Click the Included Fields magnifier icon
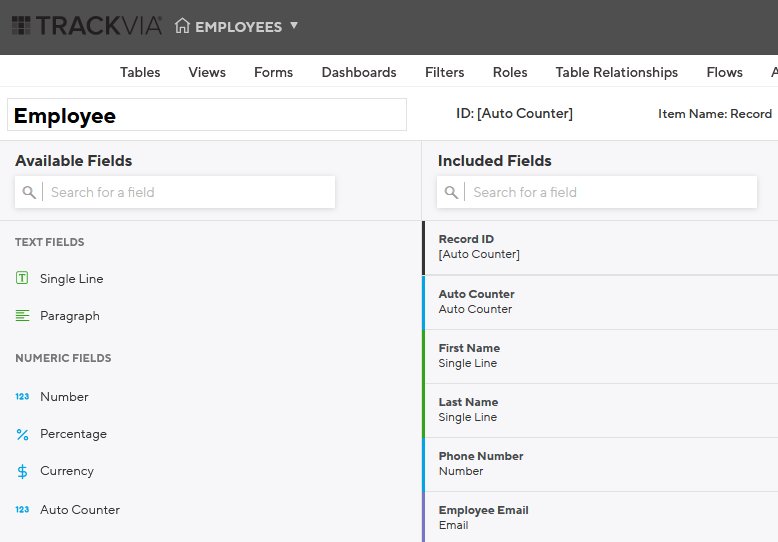Screen dimensions: 778x542 point(451,192)
